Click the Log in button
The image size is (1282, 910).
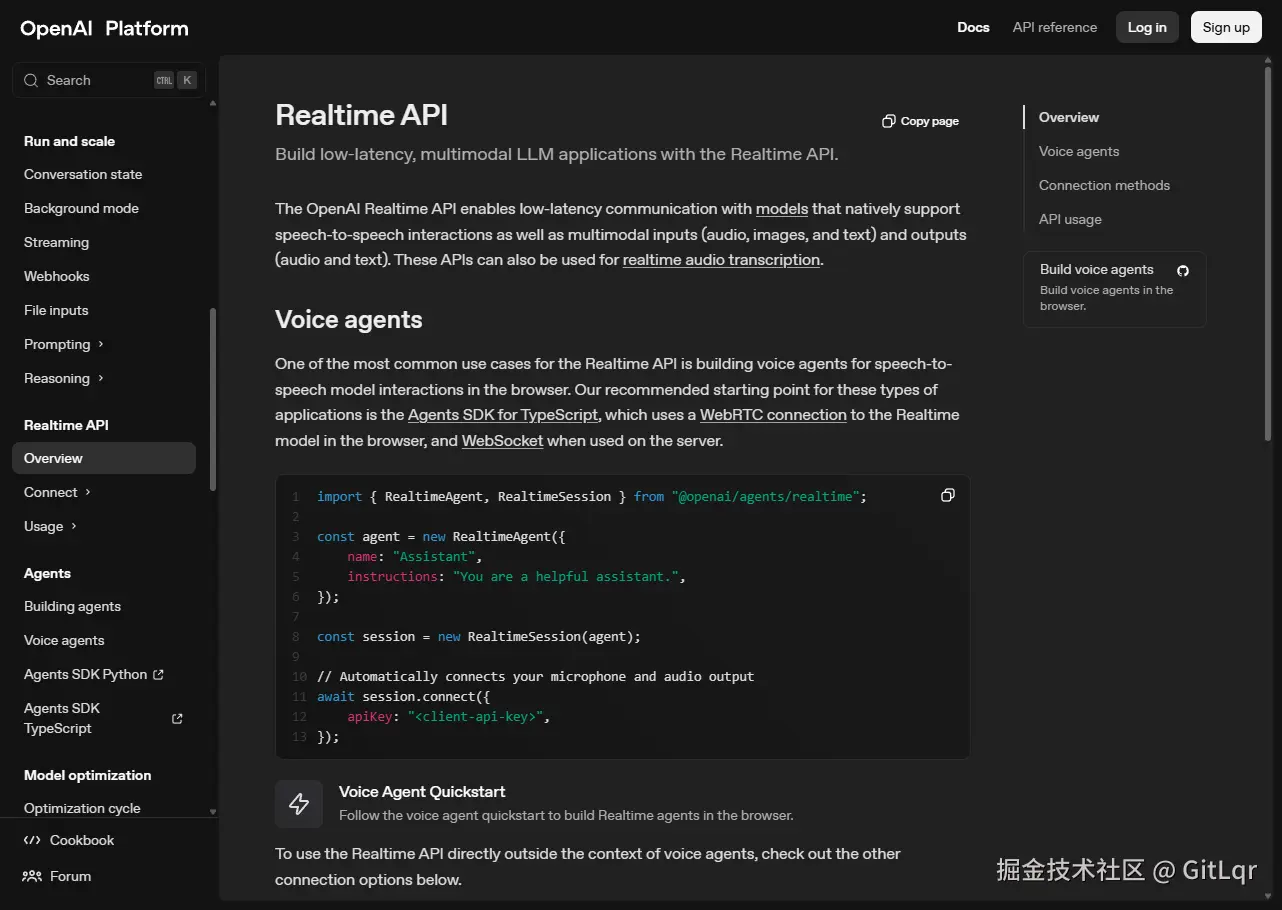[1147, 27]
